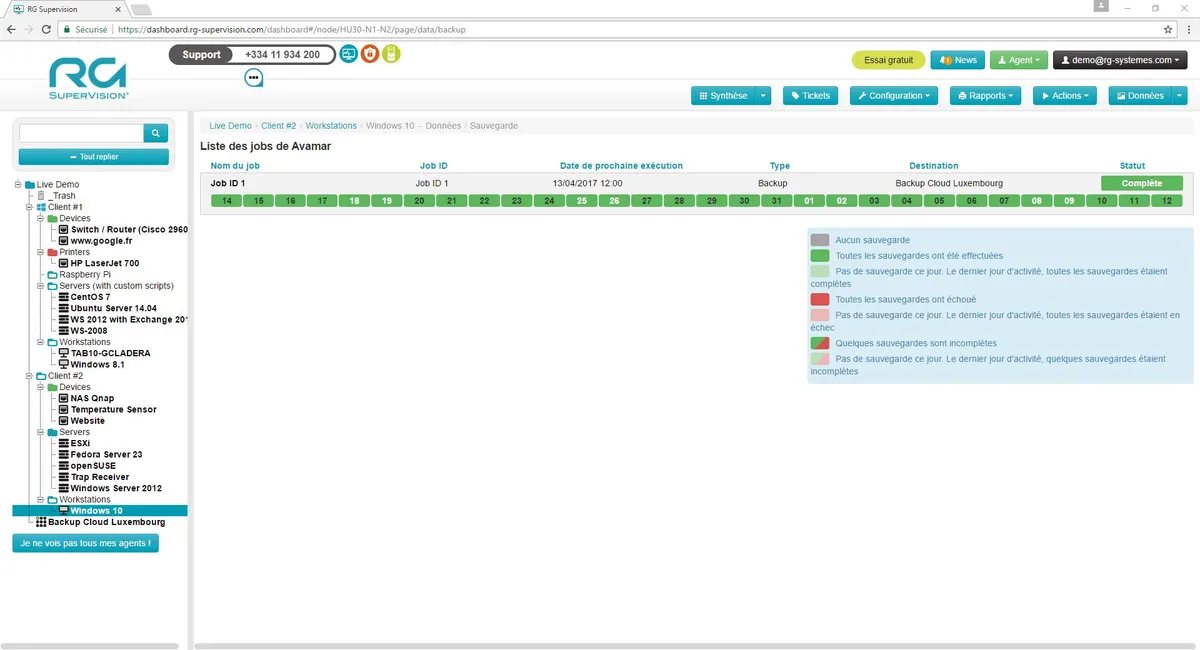This screenshot has width=1200, height=650.
Task: Select the HP LaserJet 700 printer
Action: [105, 263]
